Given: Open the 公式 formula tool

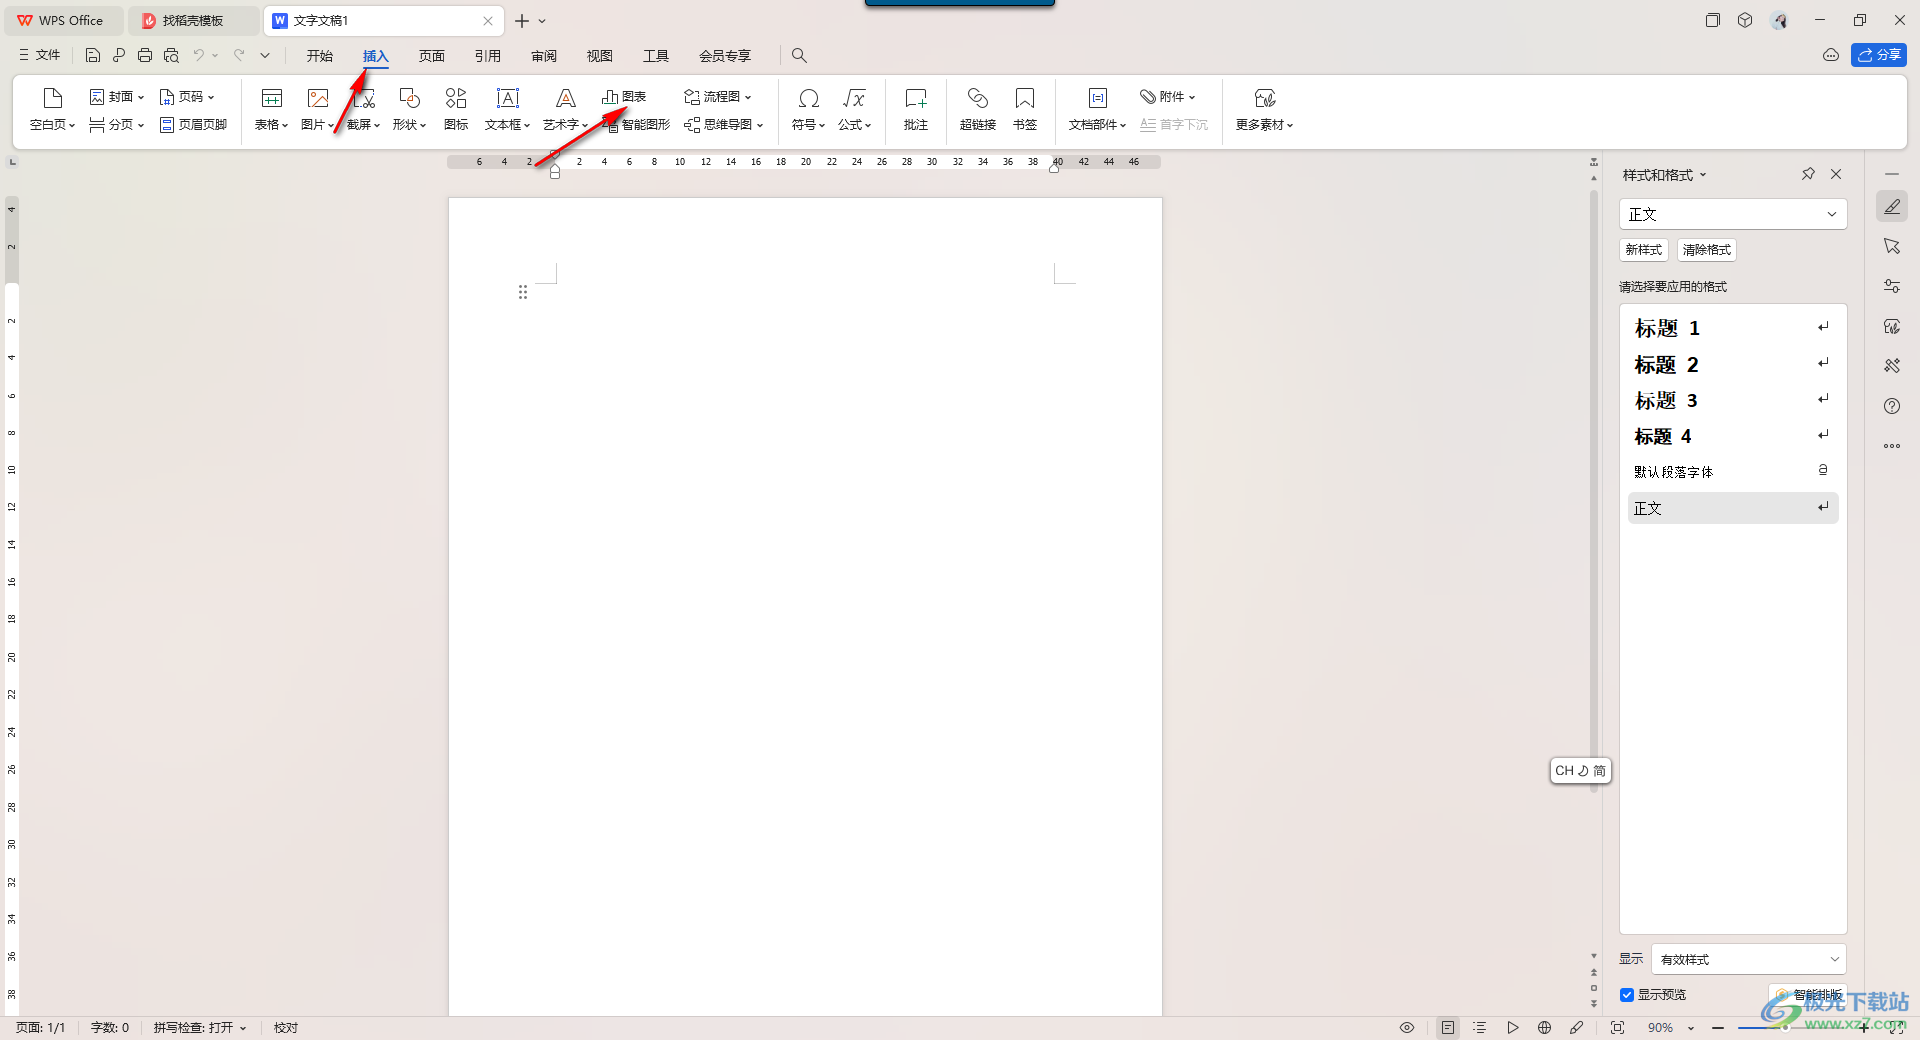Looking at the screenshot, I should [854, 109].
